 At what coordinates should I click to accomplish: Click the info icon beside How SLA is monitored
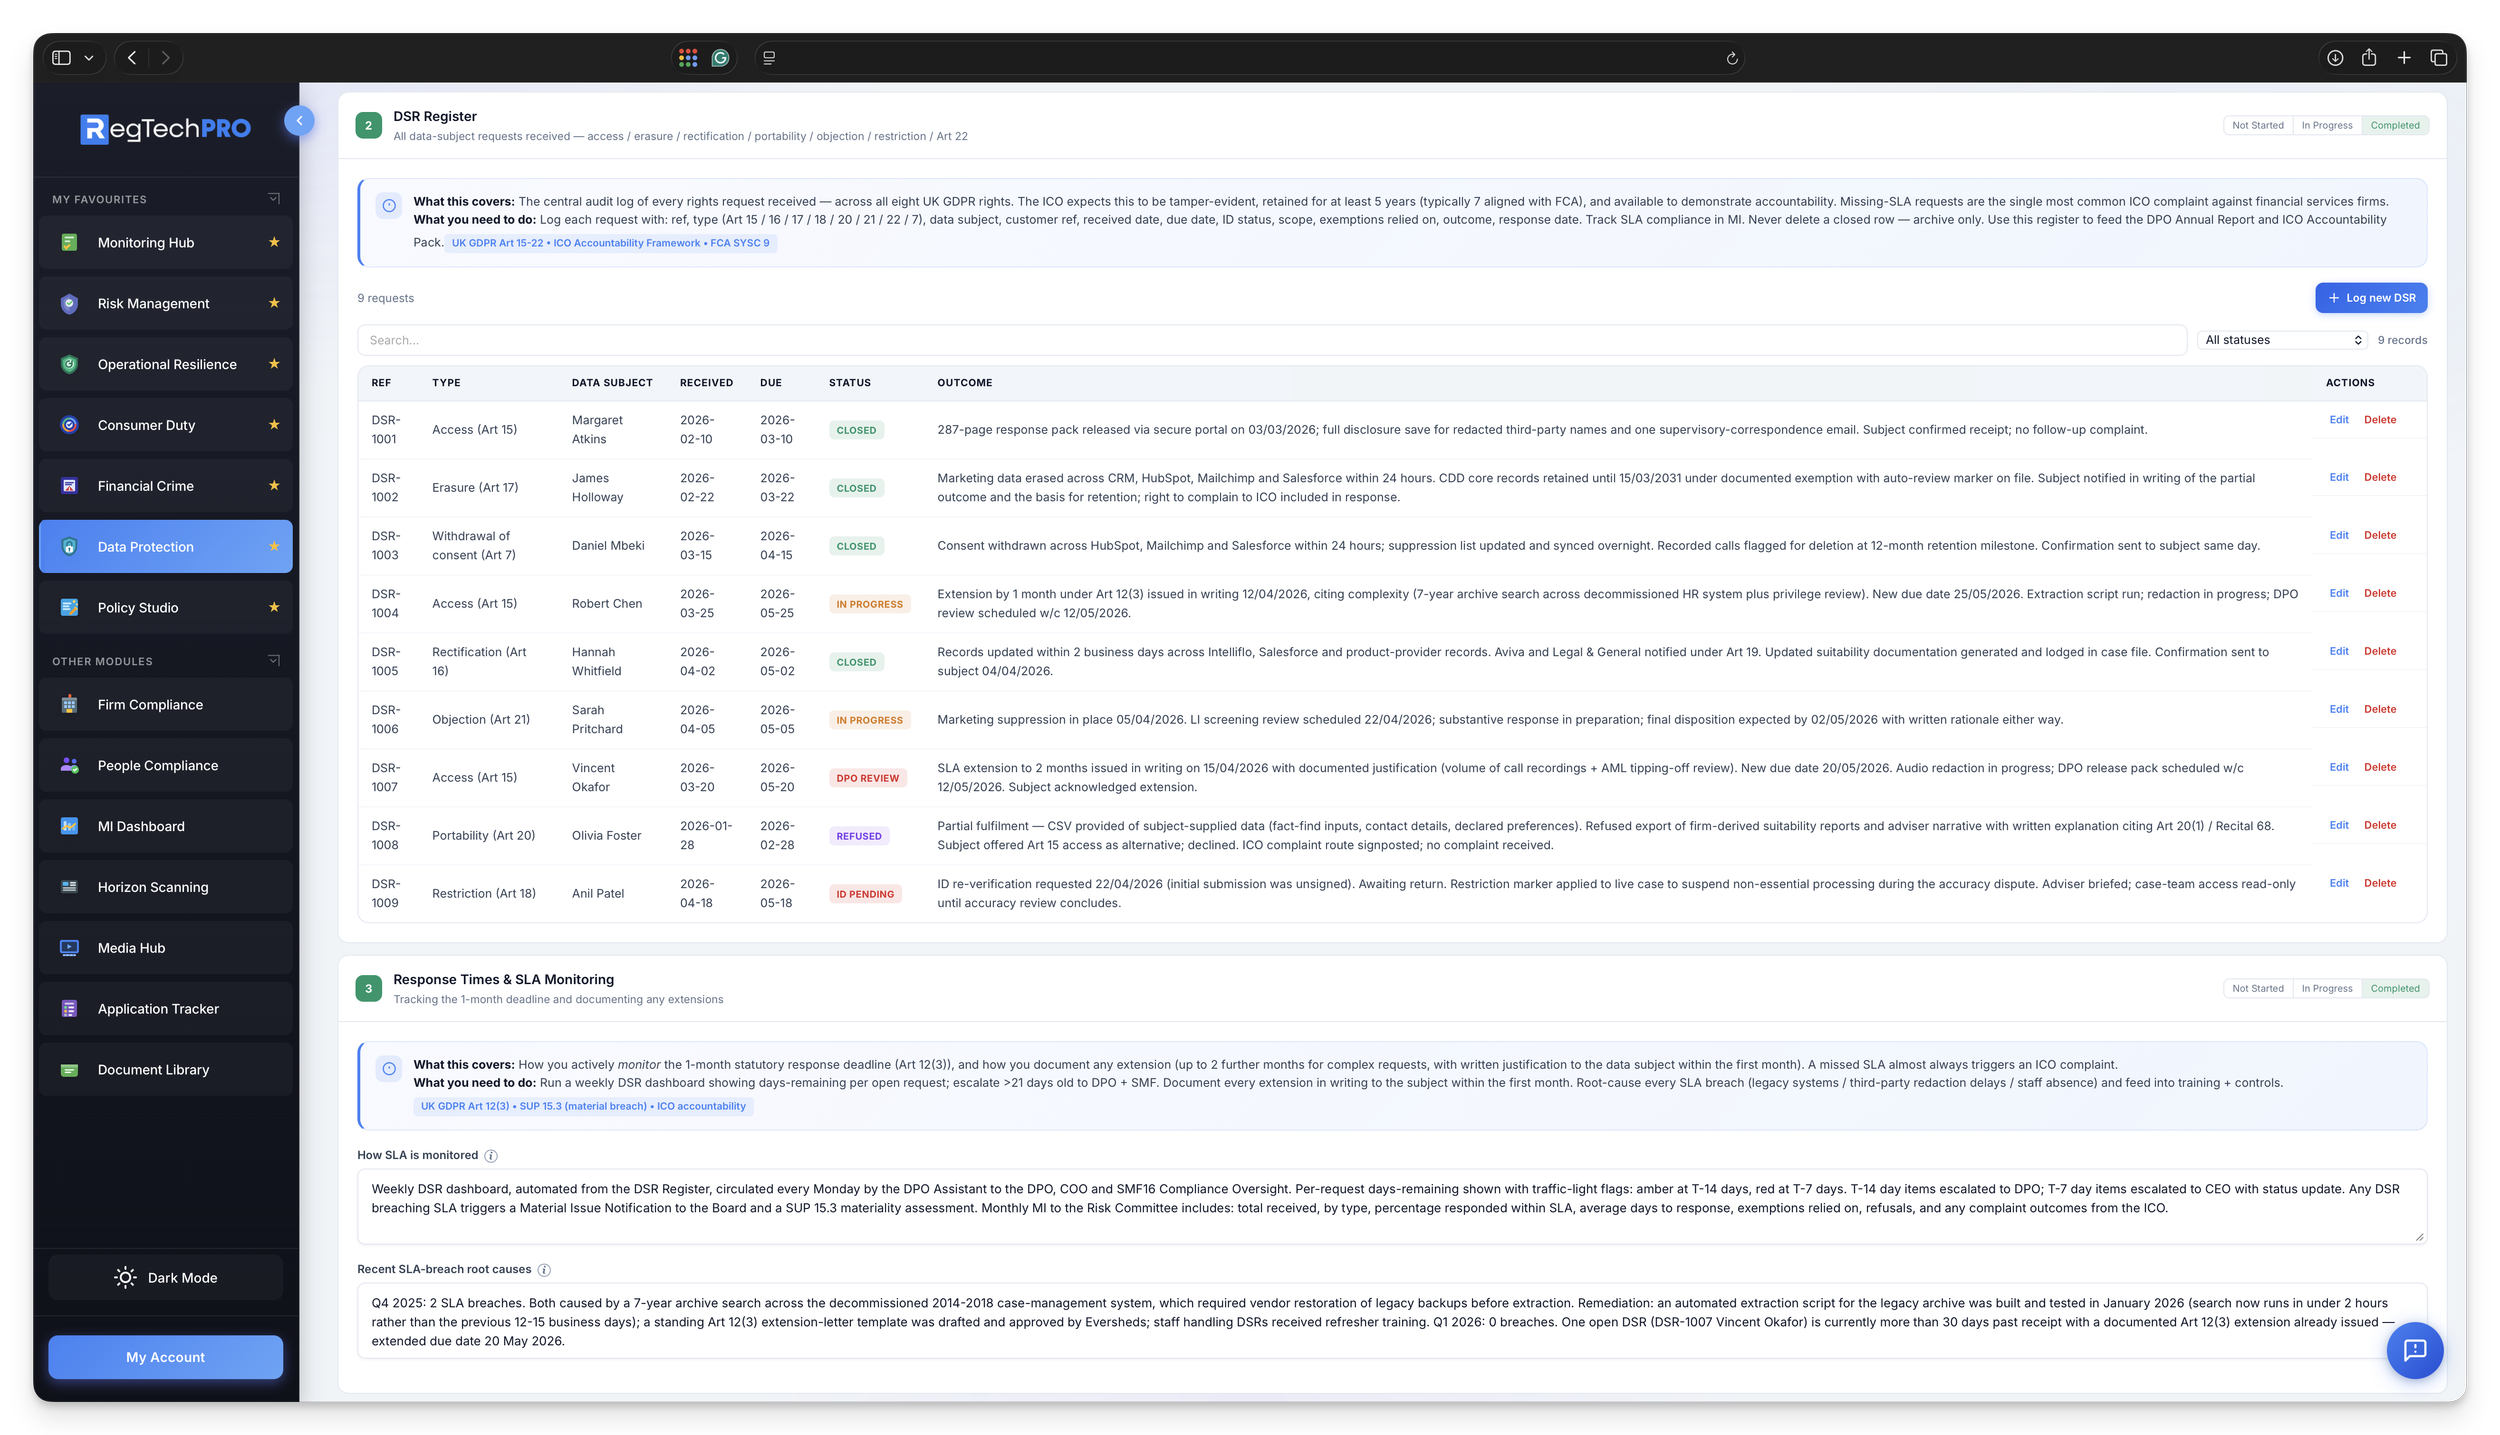point(491,1156)
